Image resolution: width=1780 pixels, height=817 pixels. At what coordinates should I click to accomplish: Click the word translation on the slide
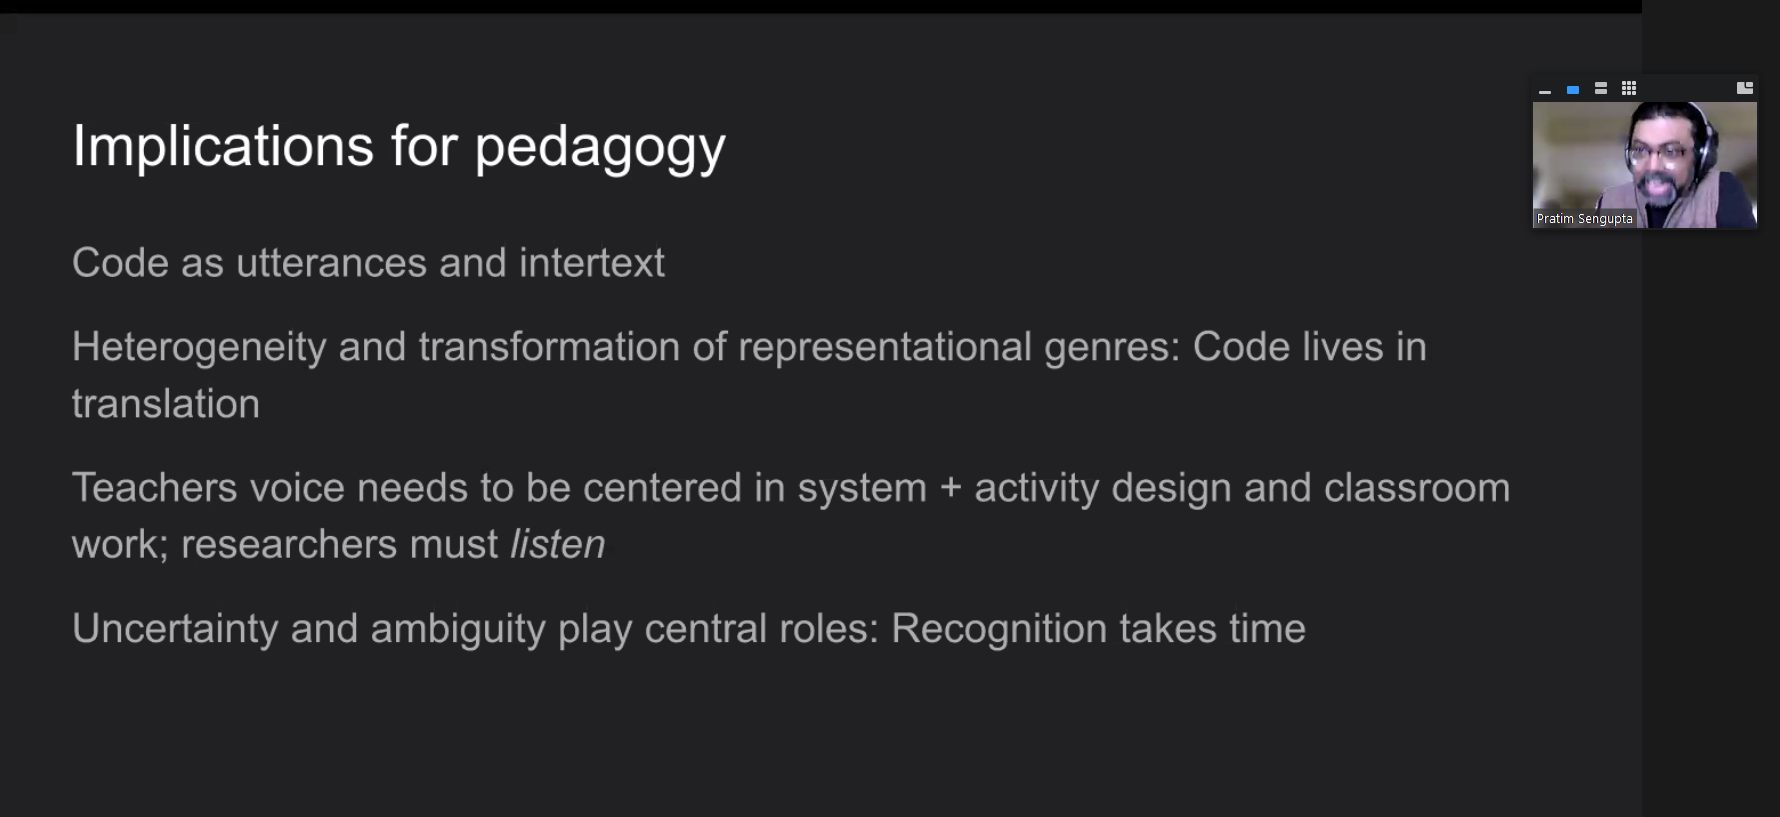pos(166,404)
